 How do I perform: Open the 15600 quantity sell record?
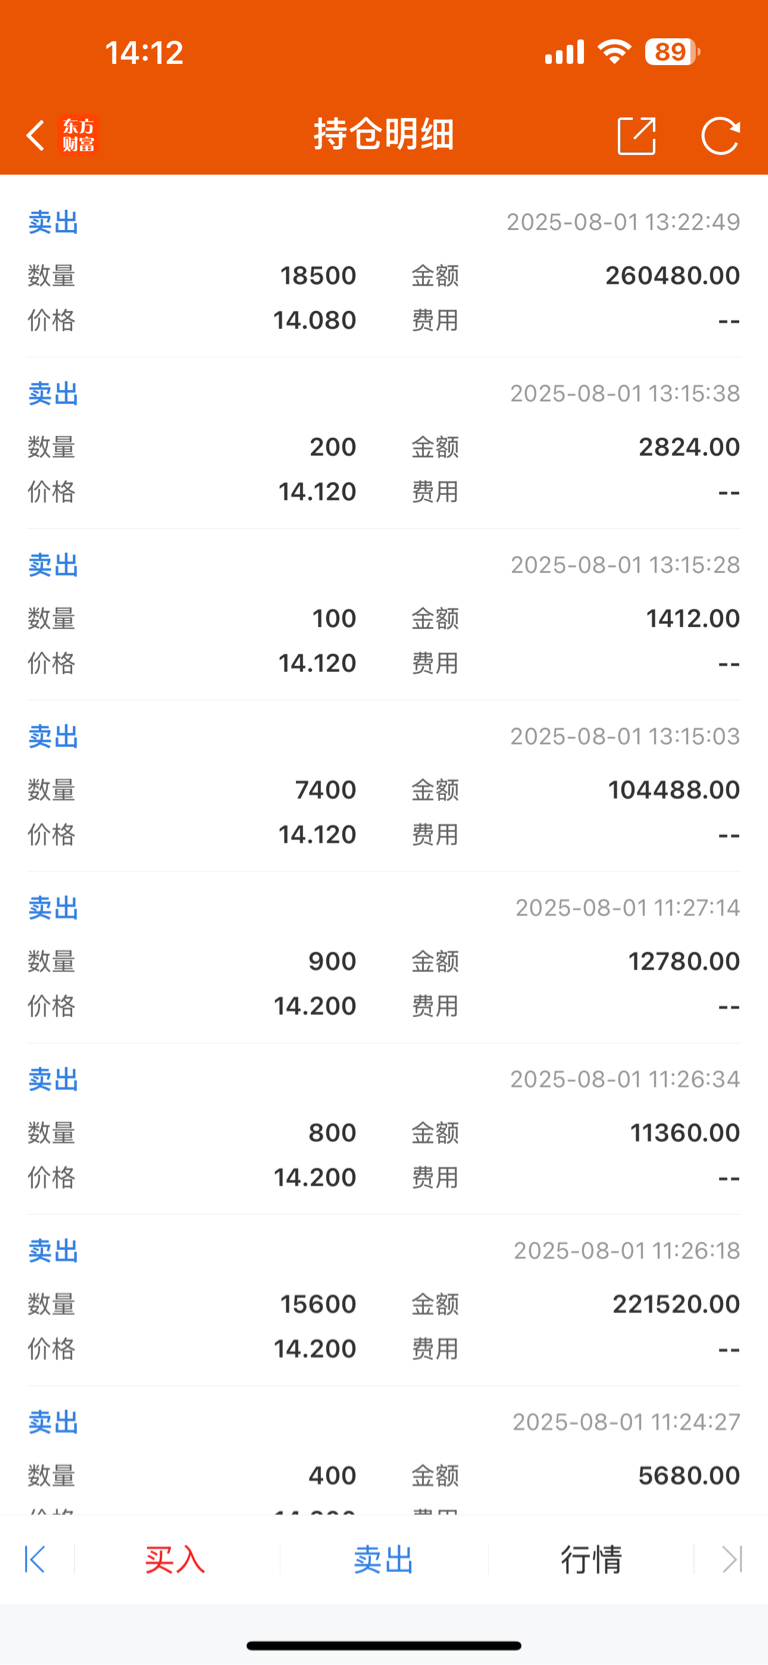pos(384,1300)
